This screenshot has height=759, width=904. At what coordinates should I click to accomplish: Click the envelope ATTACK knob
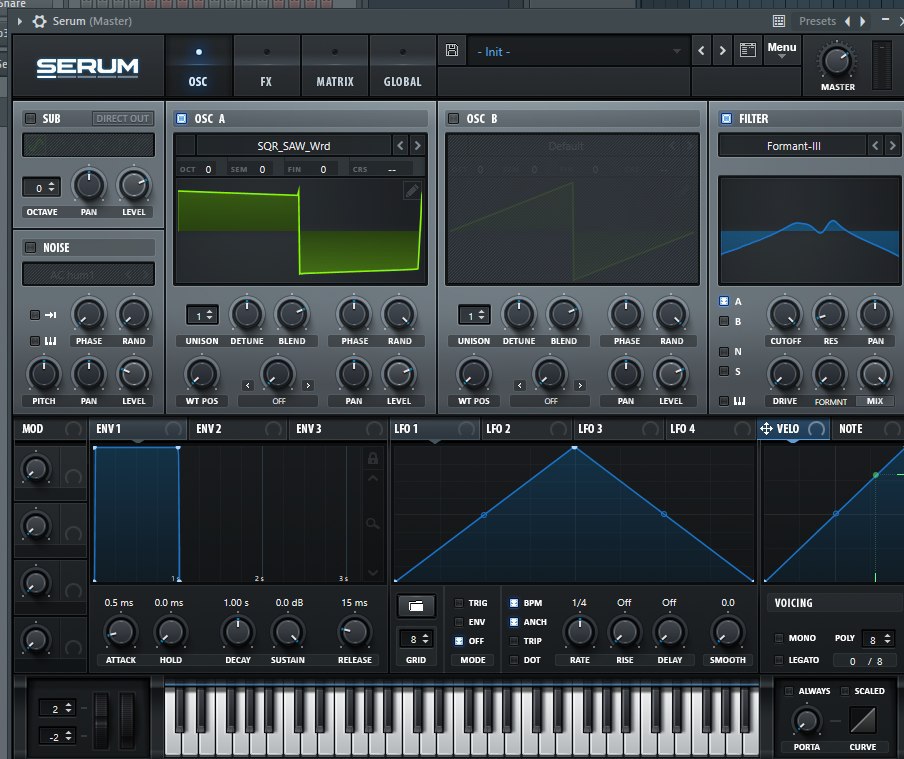[x=120, y=632]
